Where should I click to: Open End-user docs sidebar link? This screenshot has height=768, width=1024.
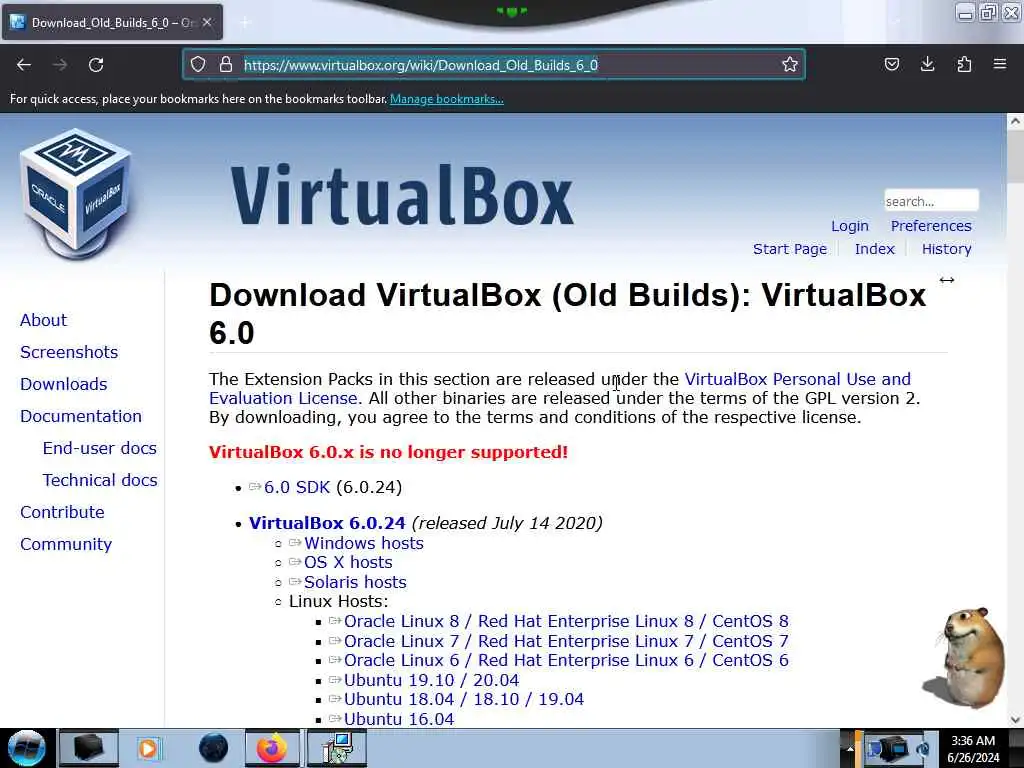pyautogui.click(x=99, y=448)
